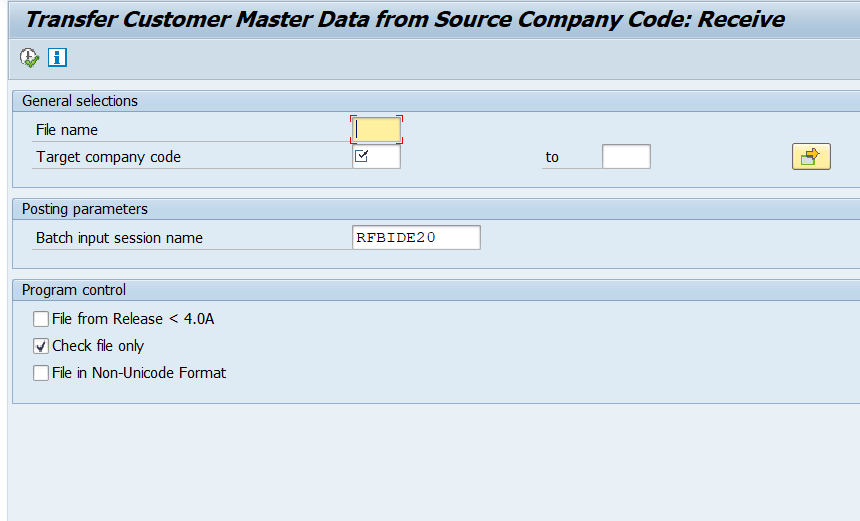This screenshot has width=860, height=521.
Task: Click the Target company code 'to' field
Action: click(626, 157)
